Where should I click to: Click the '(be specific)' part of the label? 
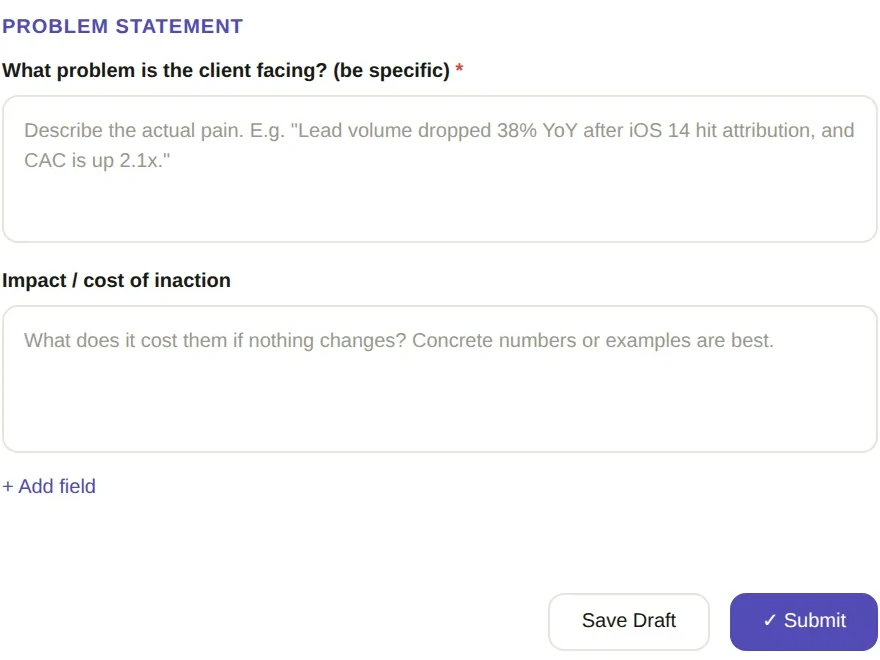point(391,71)
